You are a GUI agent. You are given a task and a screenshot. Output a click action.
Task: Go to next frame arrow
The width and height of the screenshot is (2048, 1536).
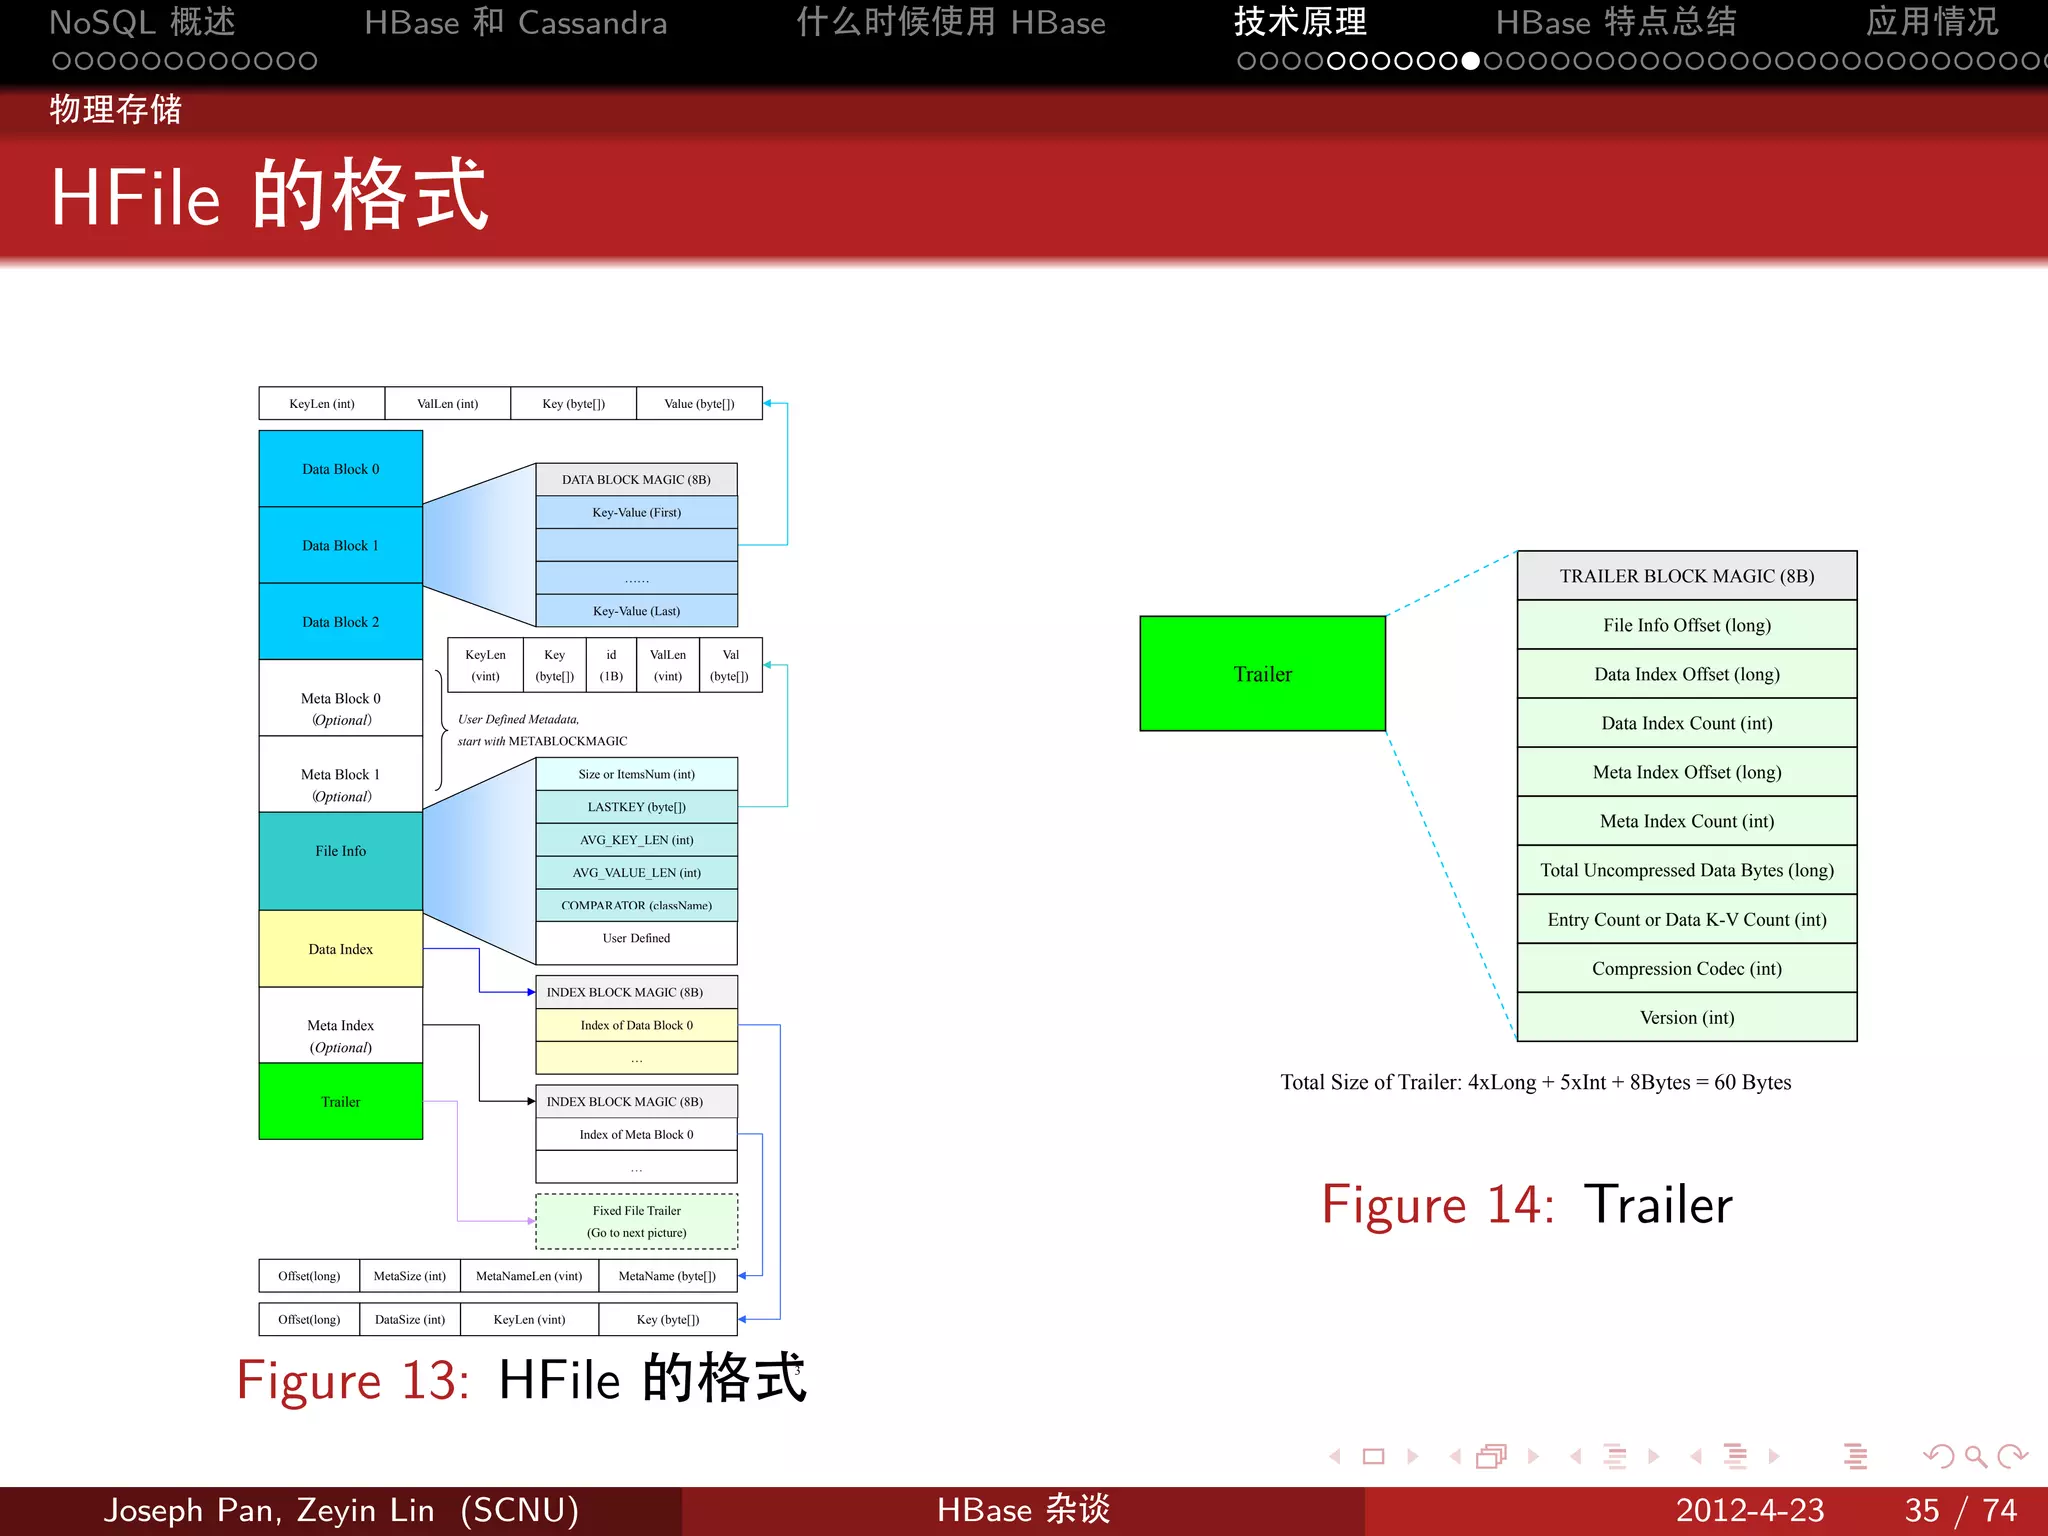pos(1533,1456)
